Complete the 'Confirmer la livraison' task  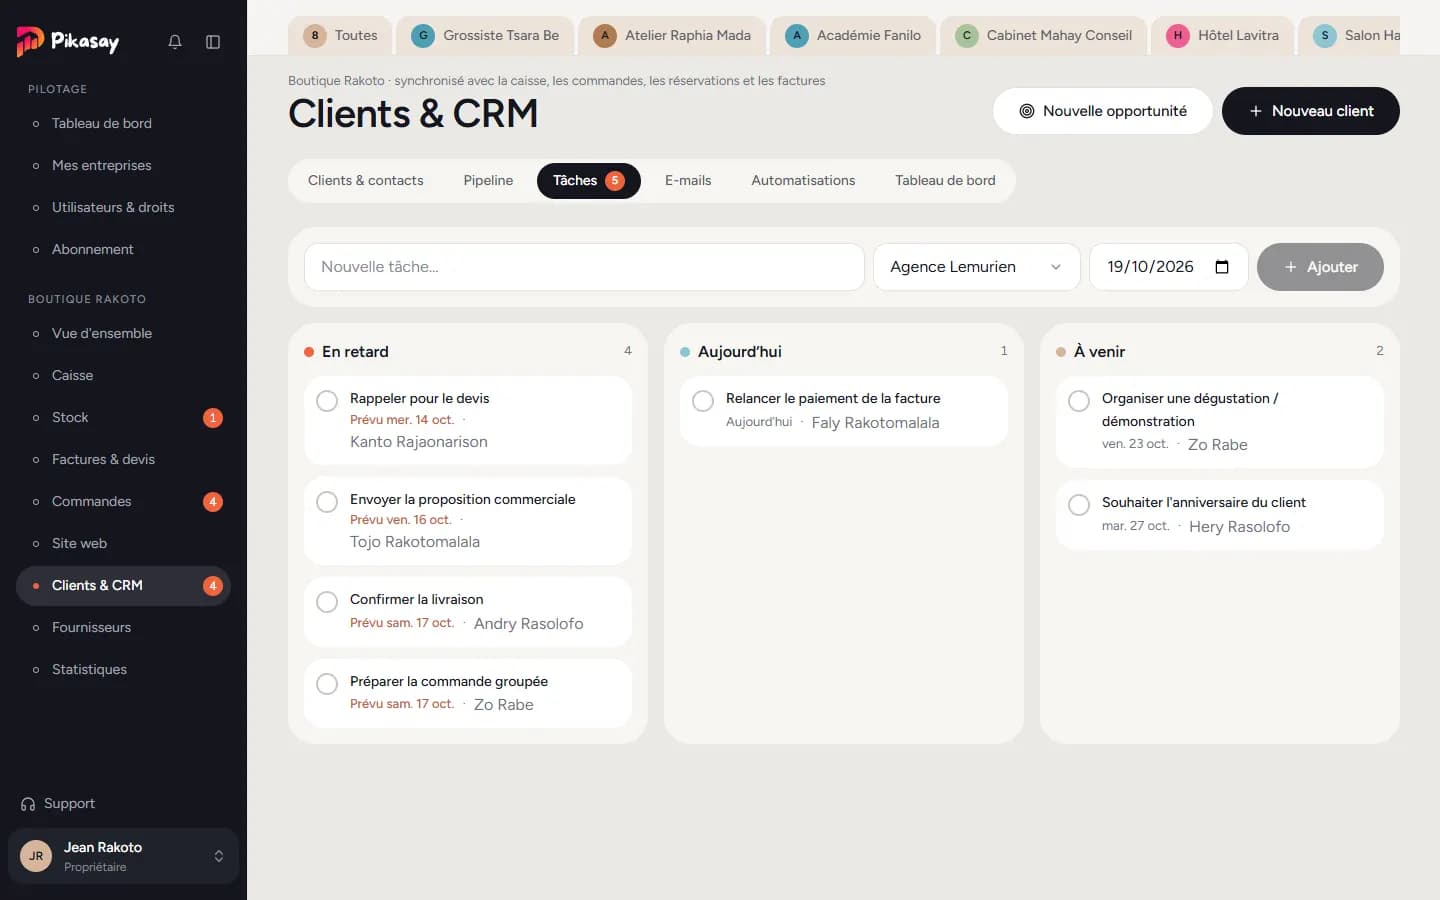(327, 602)
